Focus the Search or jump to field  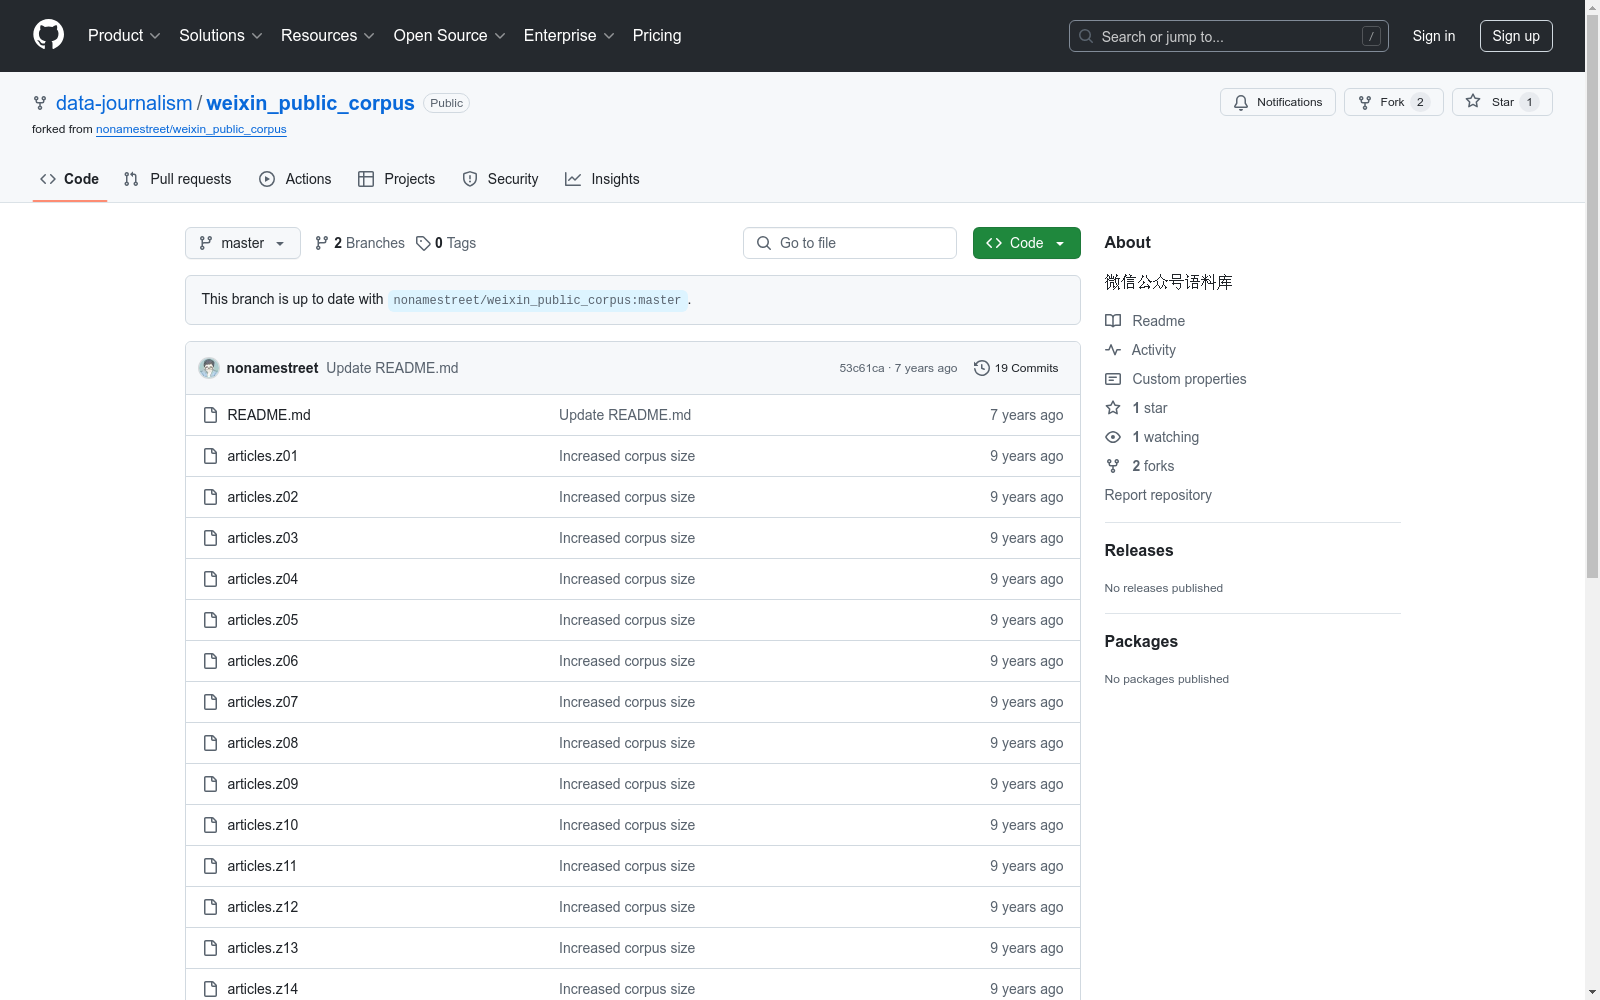click(x=1228, y=36)
